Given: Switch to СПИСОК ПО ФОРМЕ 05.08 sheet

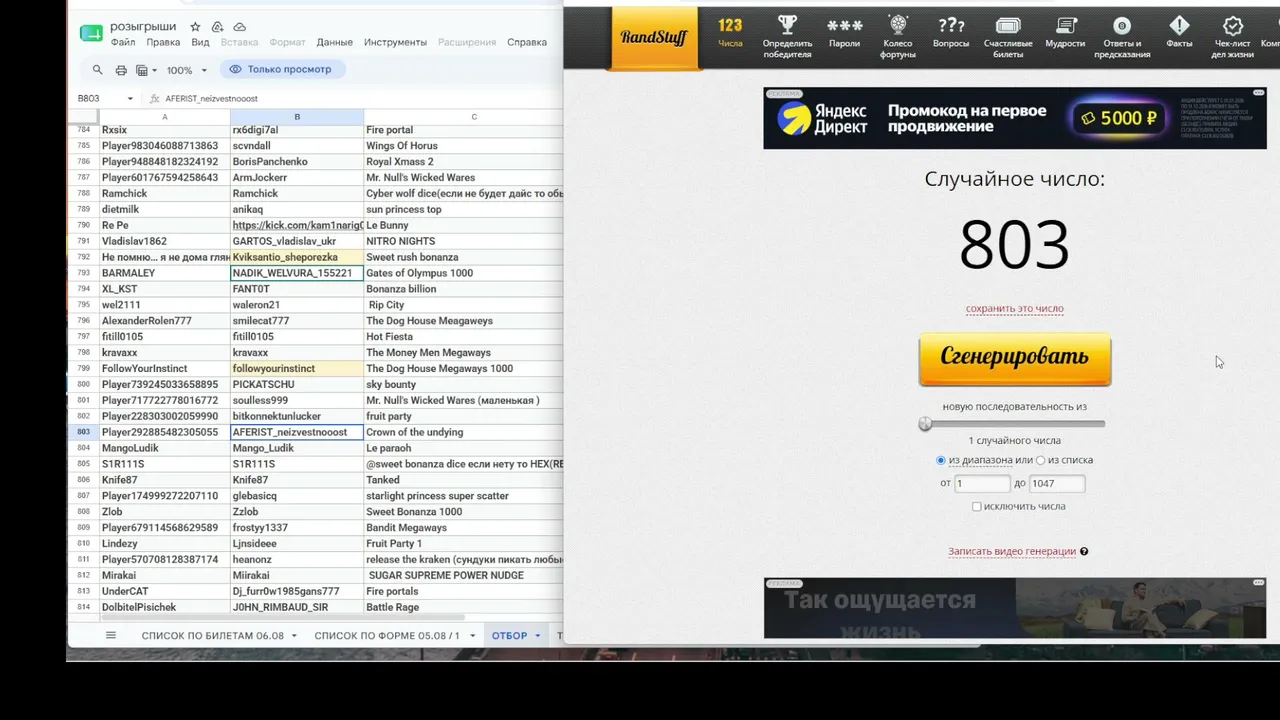Looking at the screenshot, I should pos(387,636).
